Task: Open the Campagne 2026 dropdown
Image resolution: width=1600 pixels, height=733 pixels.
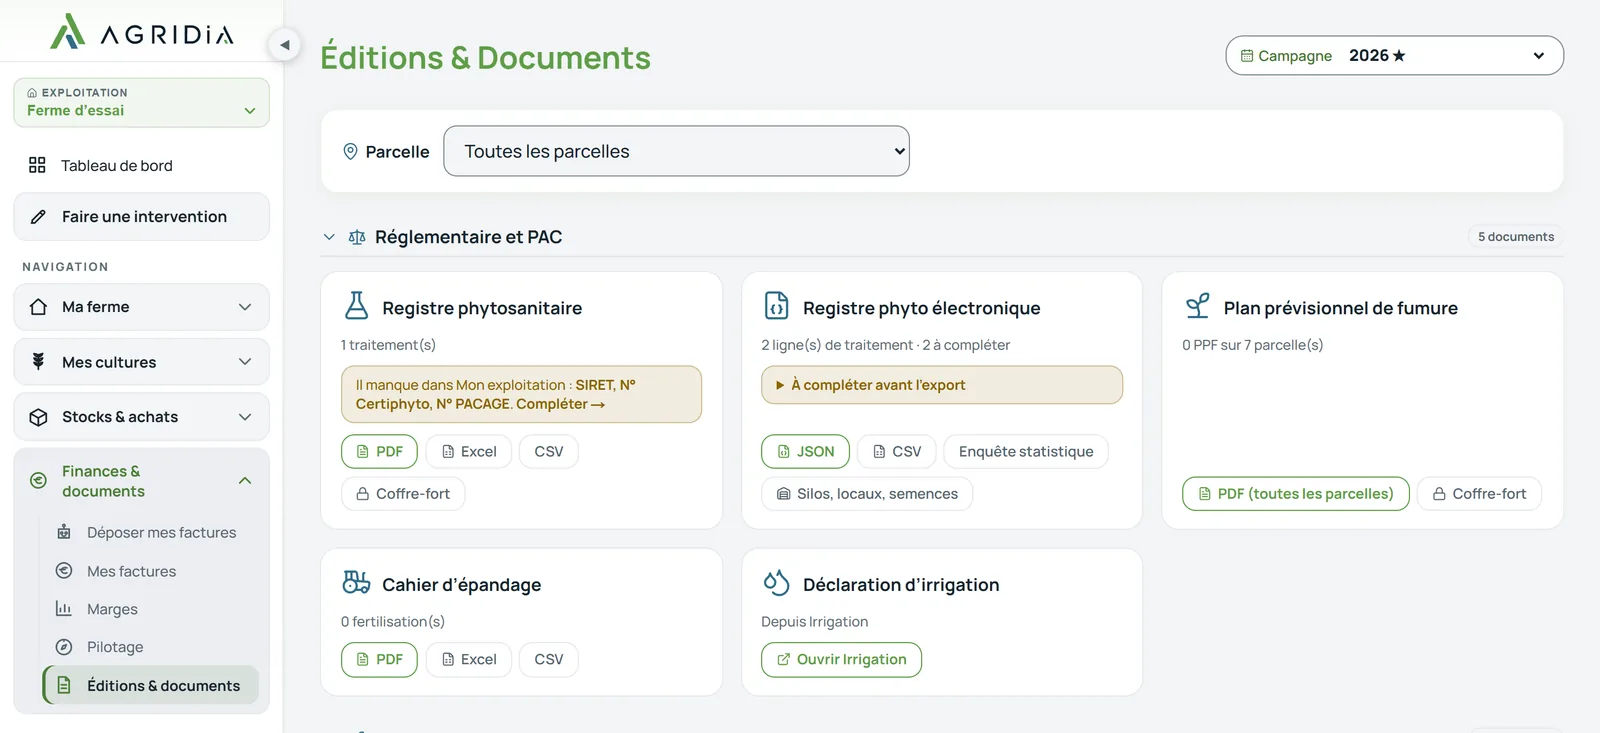Action: click(x=1394, y=56)
